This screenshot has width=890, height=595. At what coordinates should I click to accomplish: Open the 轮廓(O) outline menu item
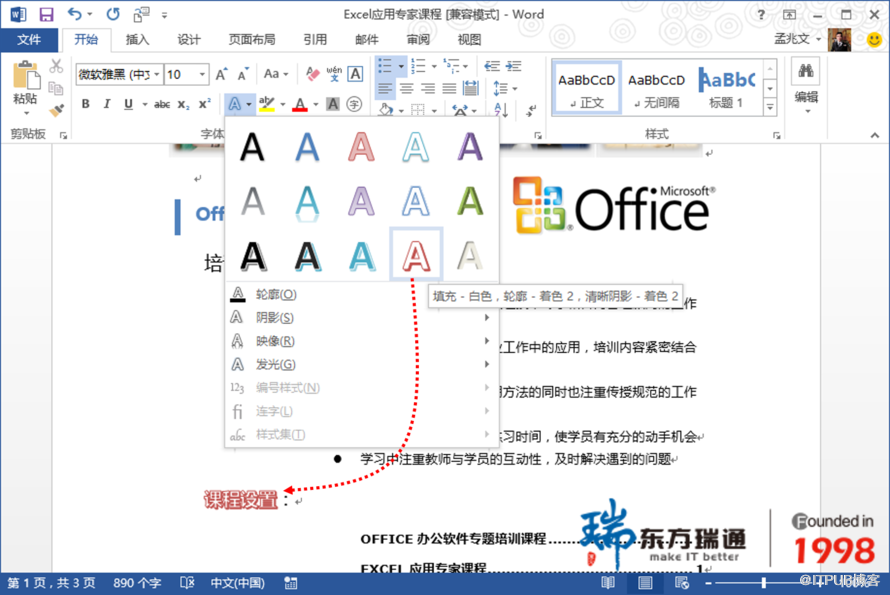(361, 294)
